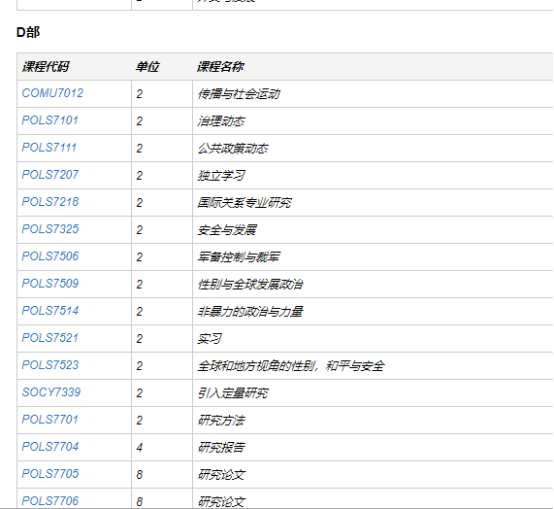
Task: Open the COMU7012 course link
Action: 52,93
